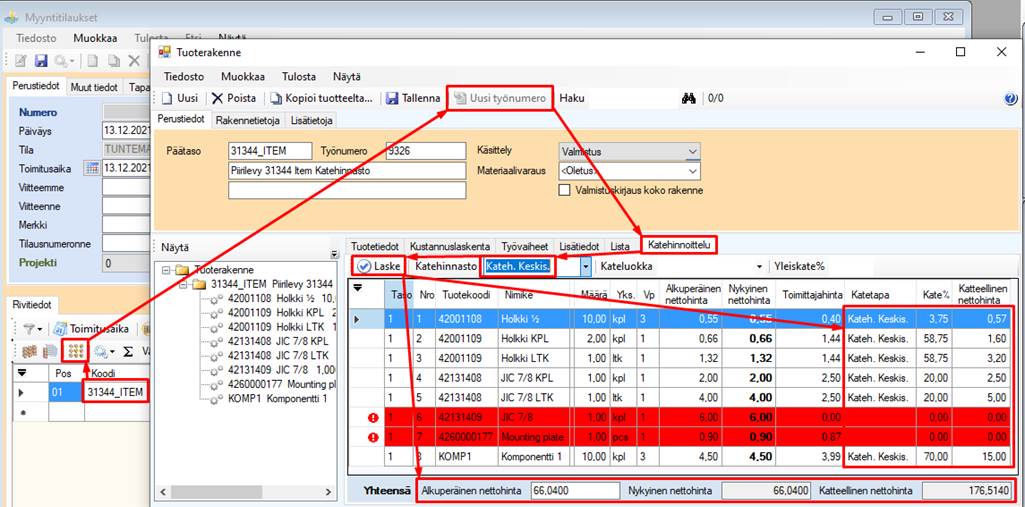Switch to the Rakennetietoja tab

pos(247,120)
